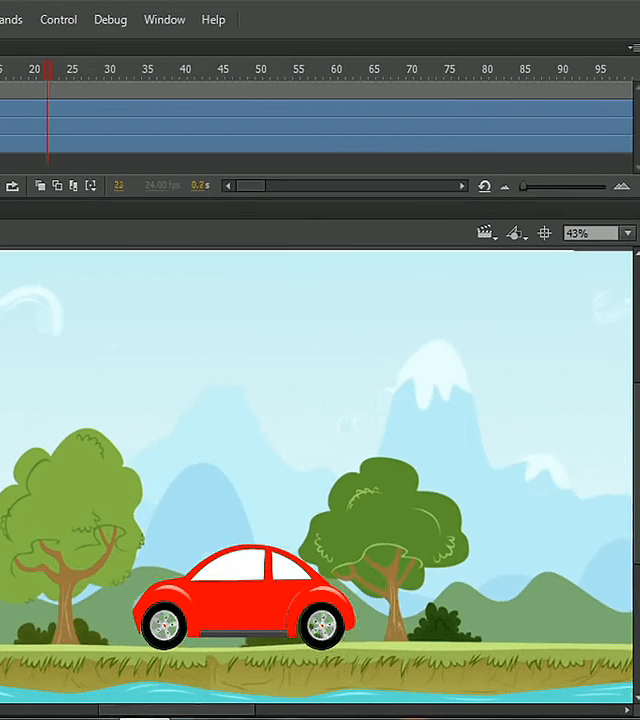The width and height of the screenshot is (640, 720).
Task: Click the zoom out timeline small mountain icon
Action: click(504, 187)
